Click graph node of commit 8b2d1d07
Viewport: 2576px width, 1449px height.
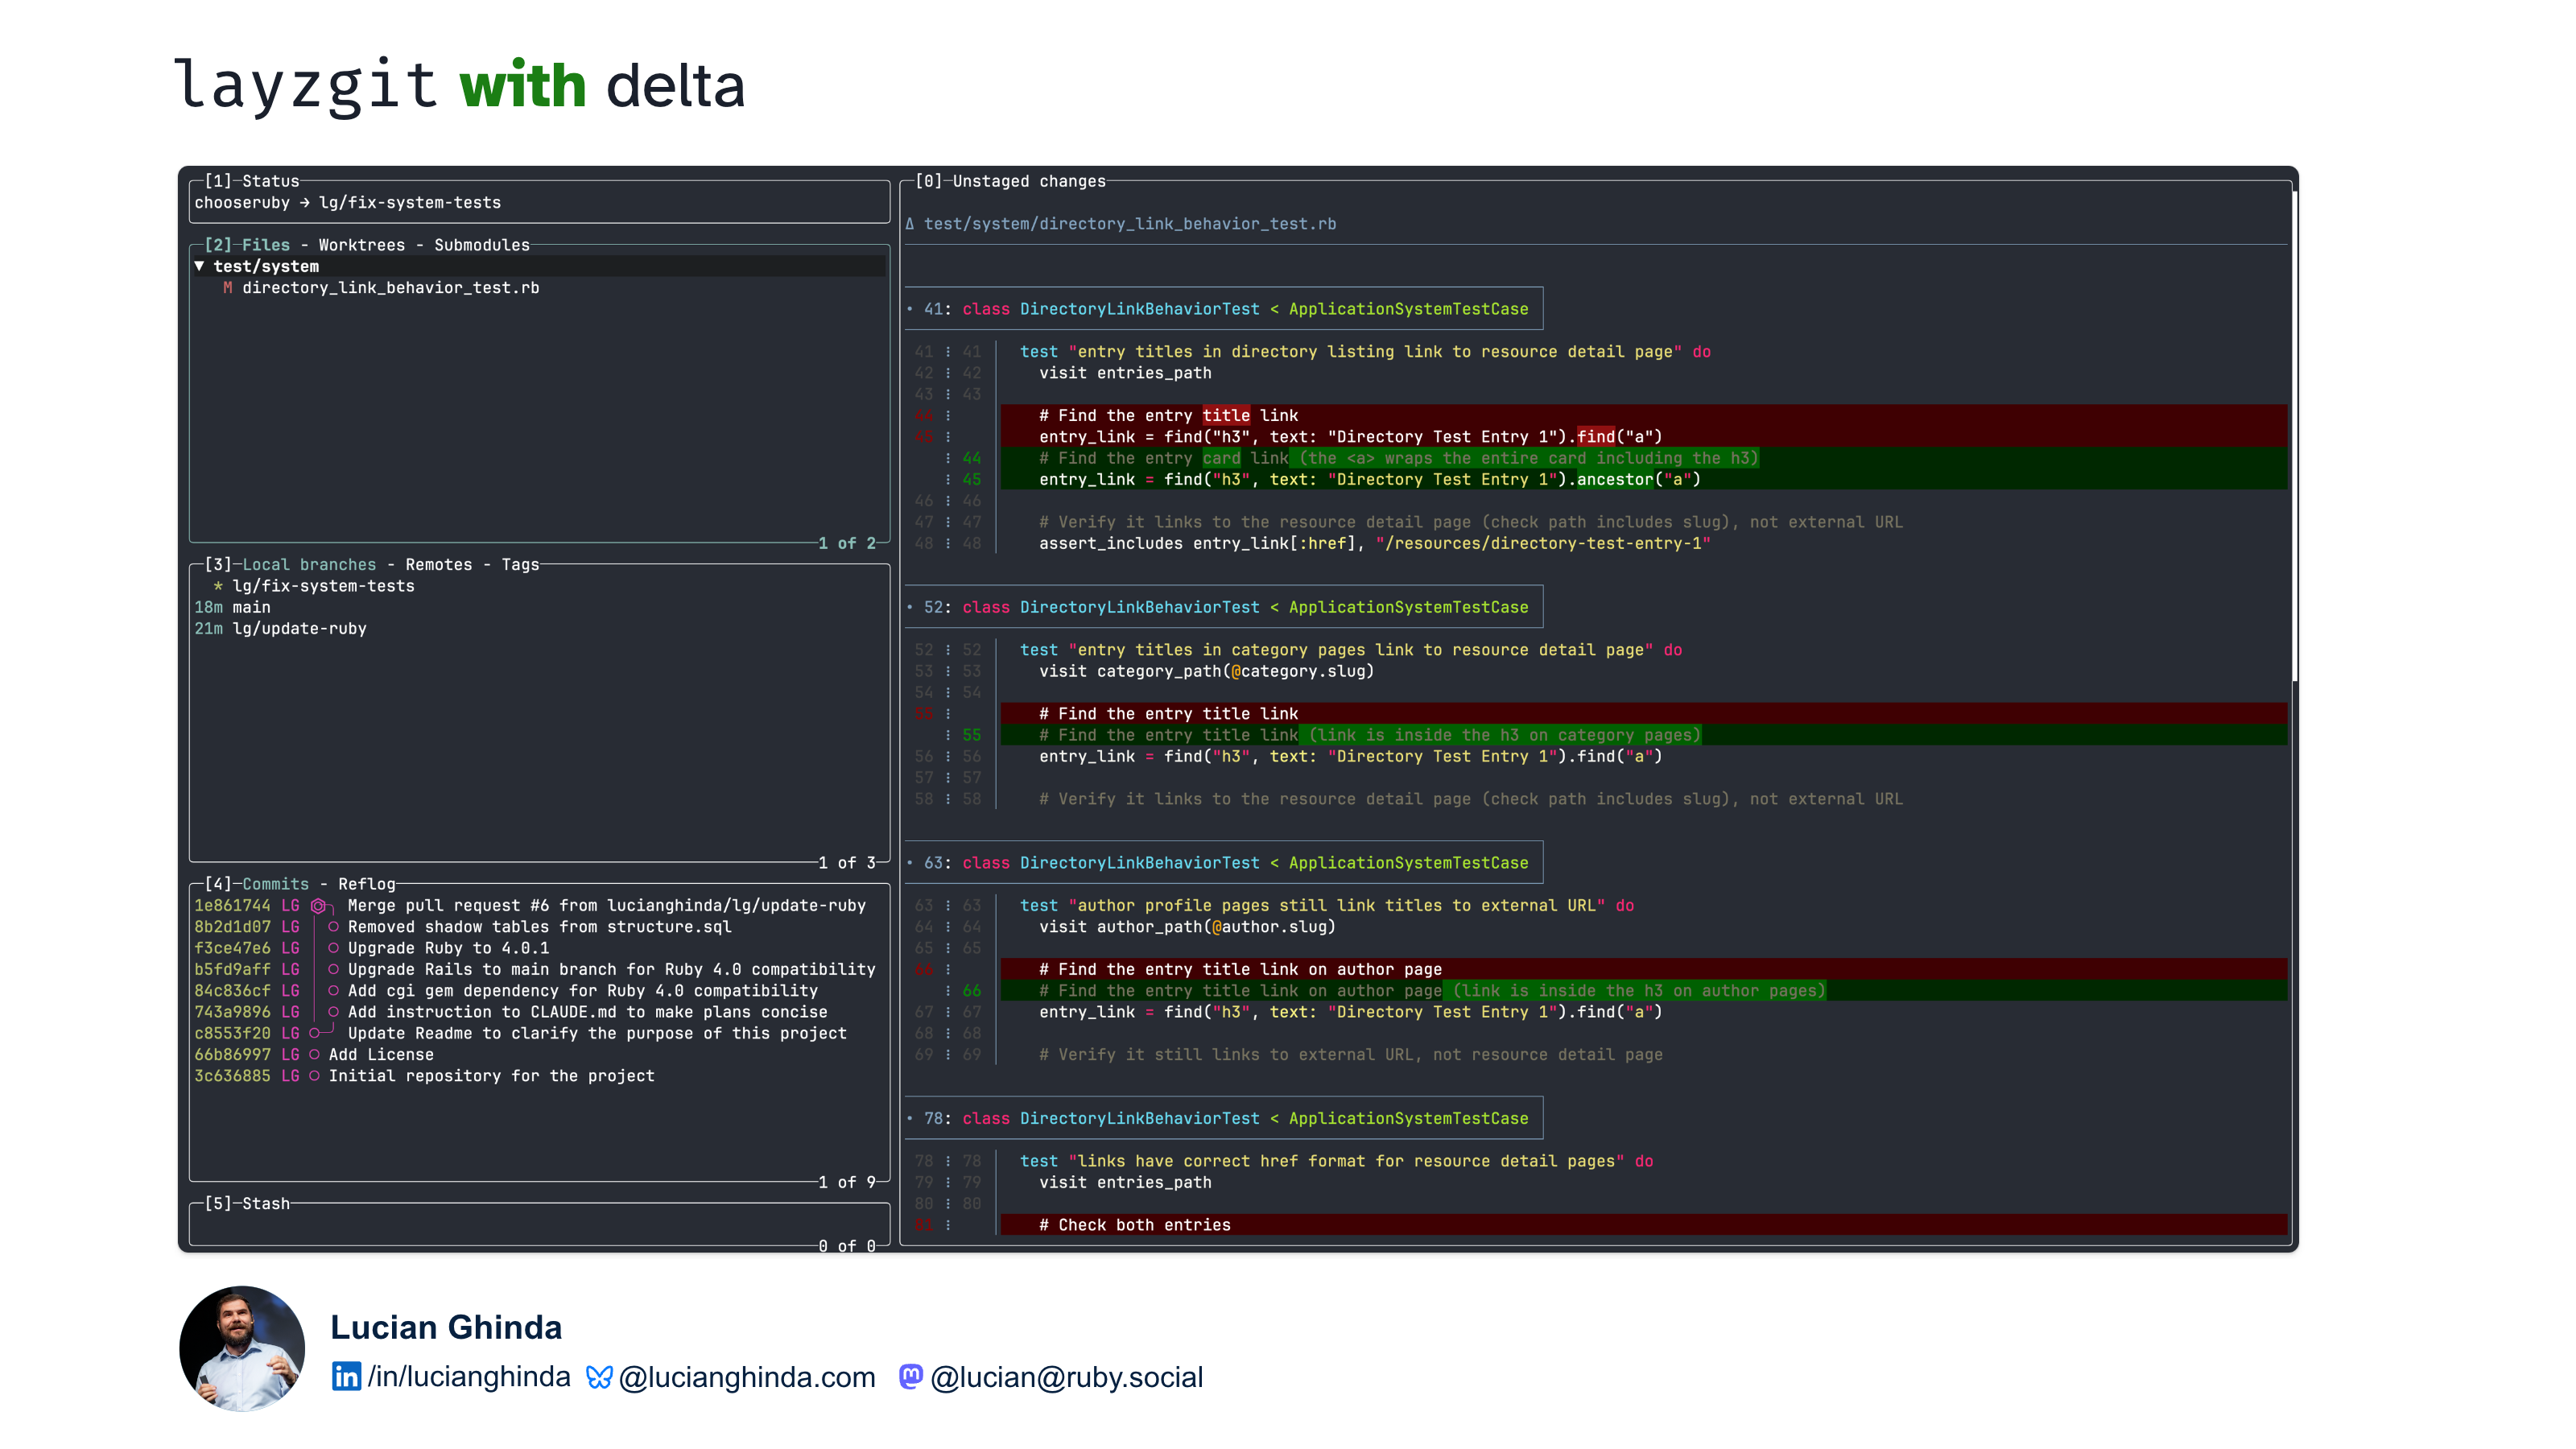click(333, 927)
